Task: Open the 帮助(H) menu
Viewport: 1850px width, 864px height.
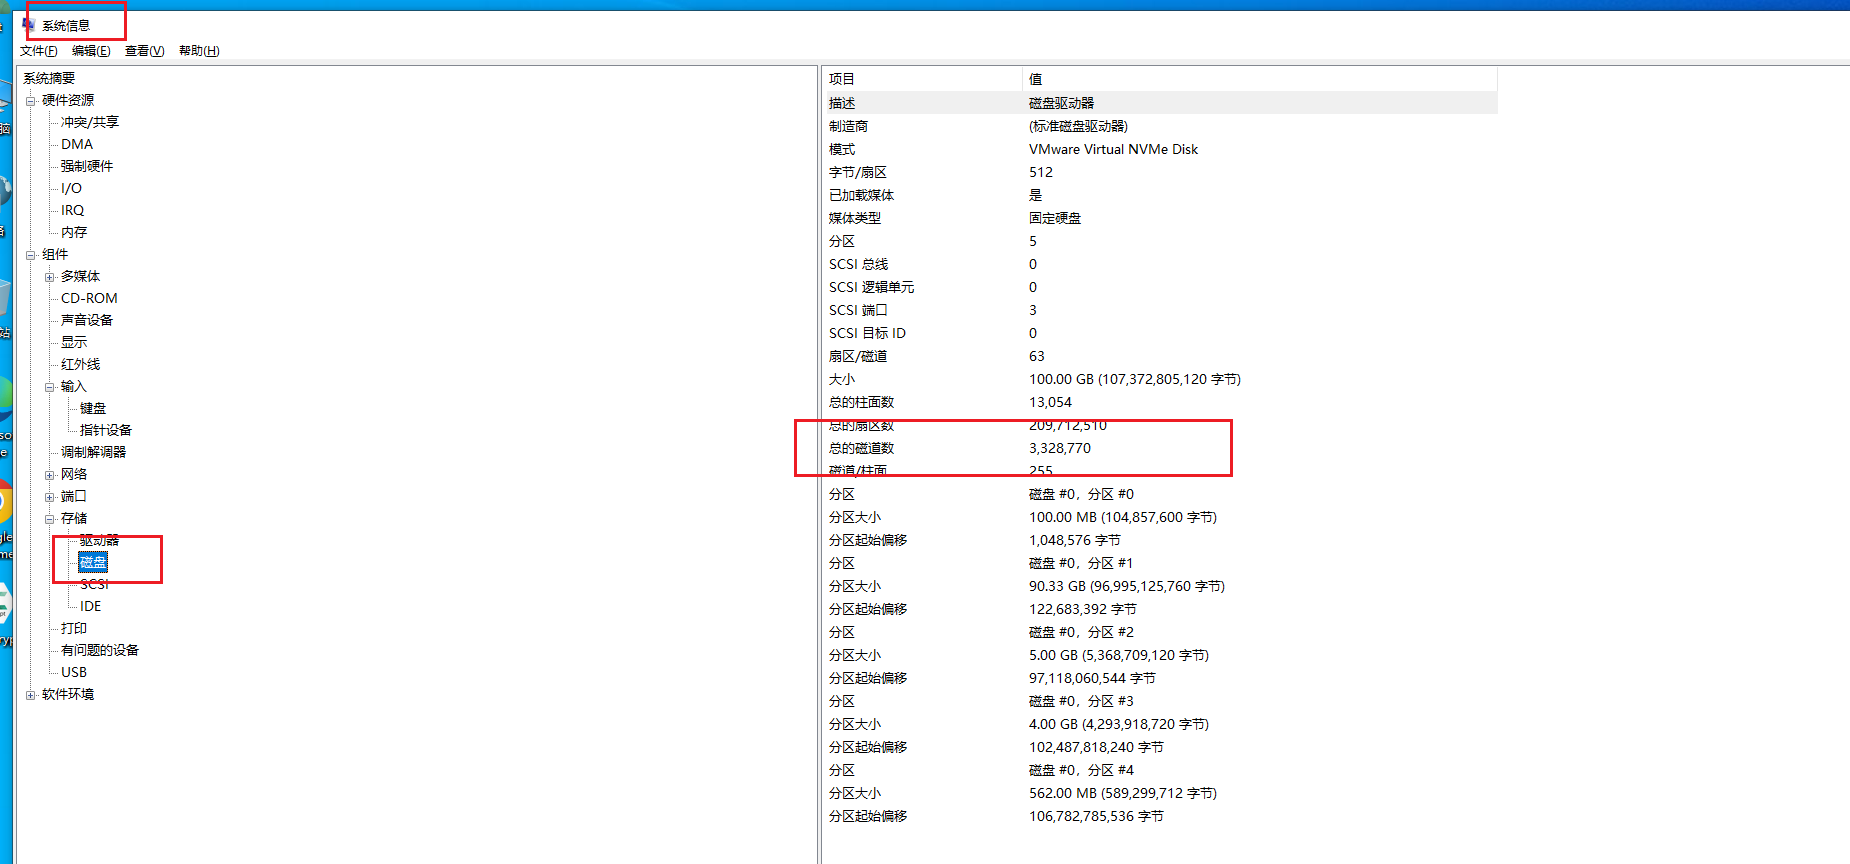Action: coord(199,51)
